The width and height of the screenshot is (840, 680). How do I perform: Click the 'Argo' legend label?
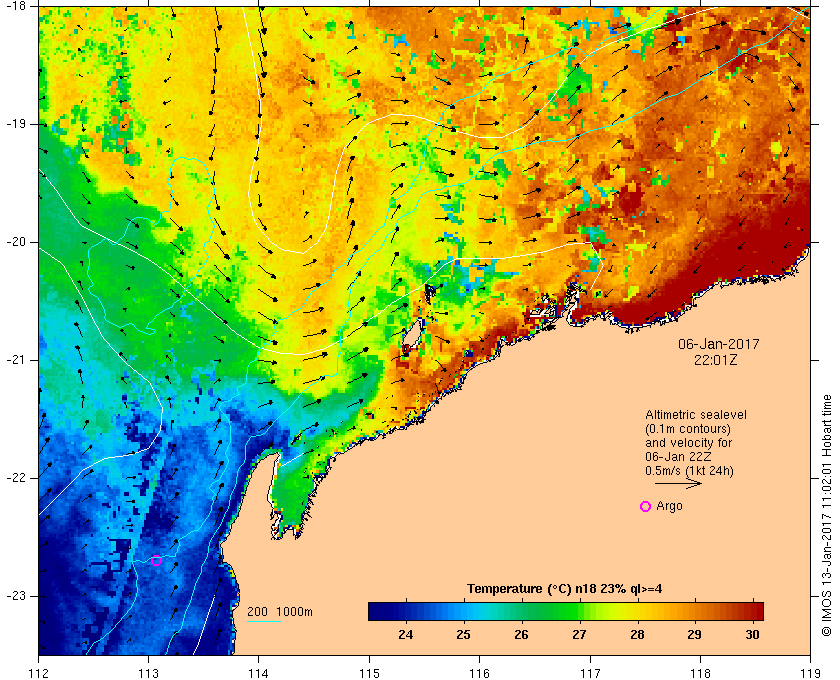[670, 506]
